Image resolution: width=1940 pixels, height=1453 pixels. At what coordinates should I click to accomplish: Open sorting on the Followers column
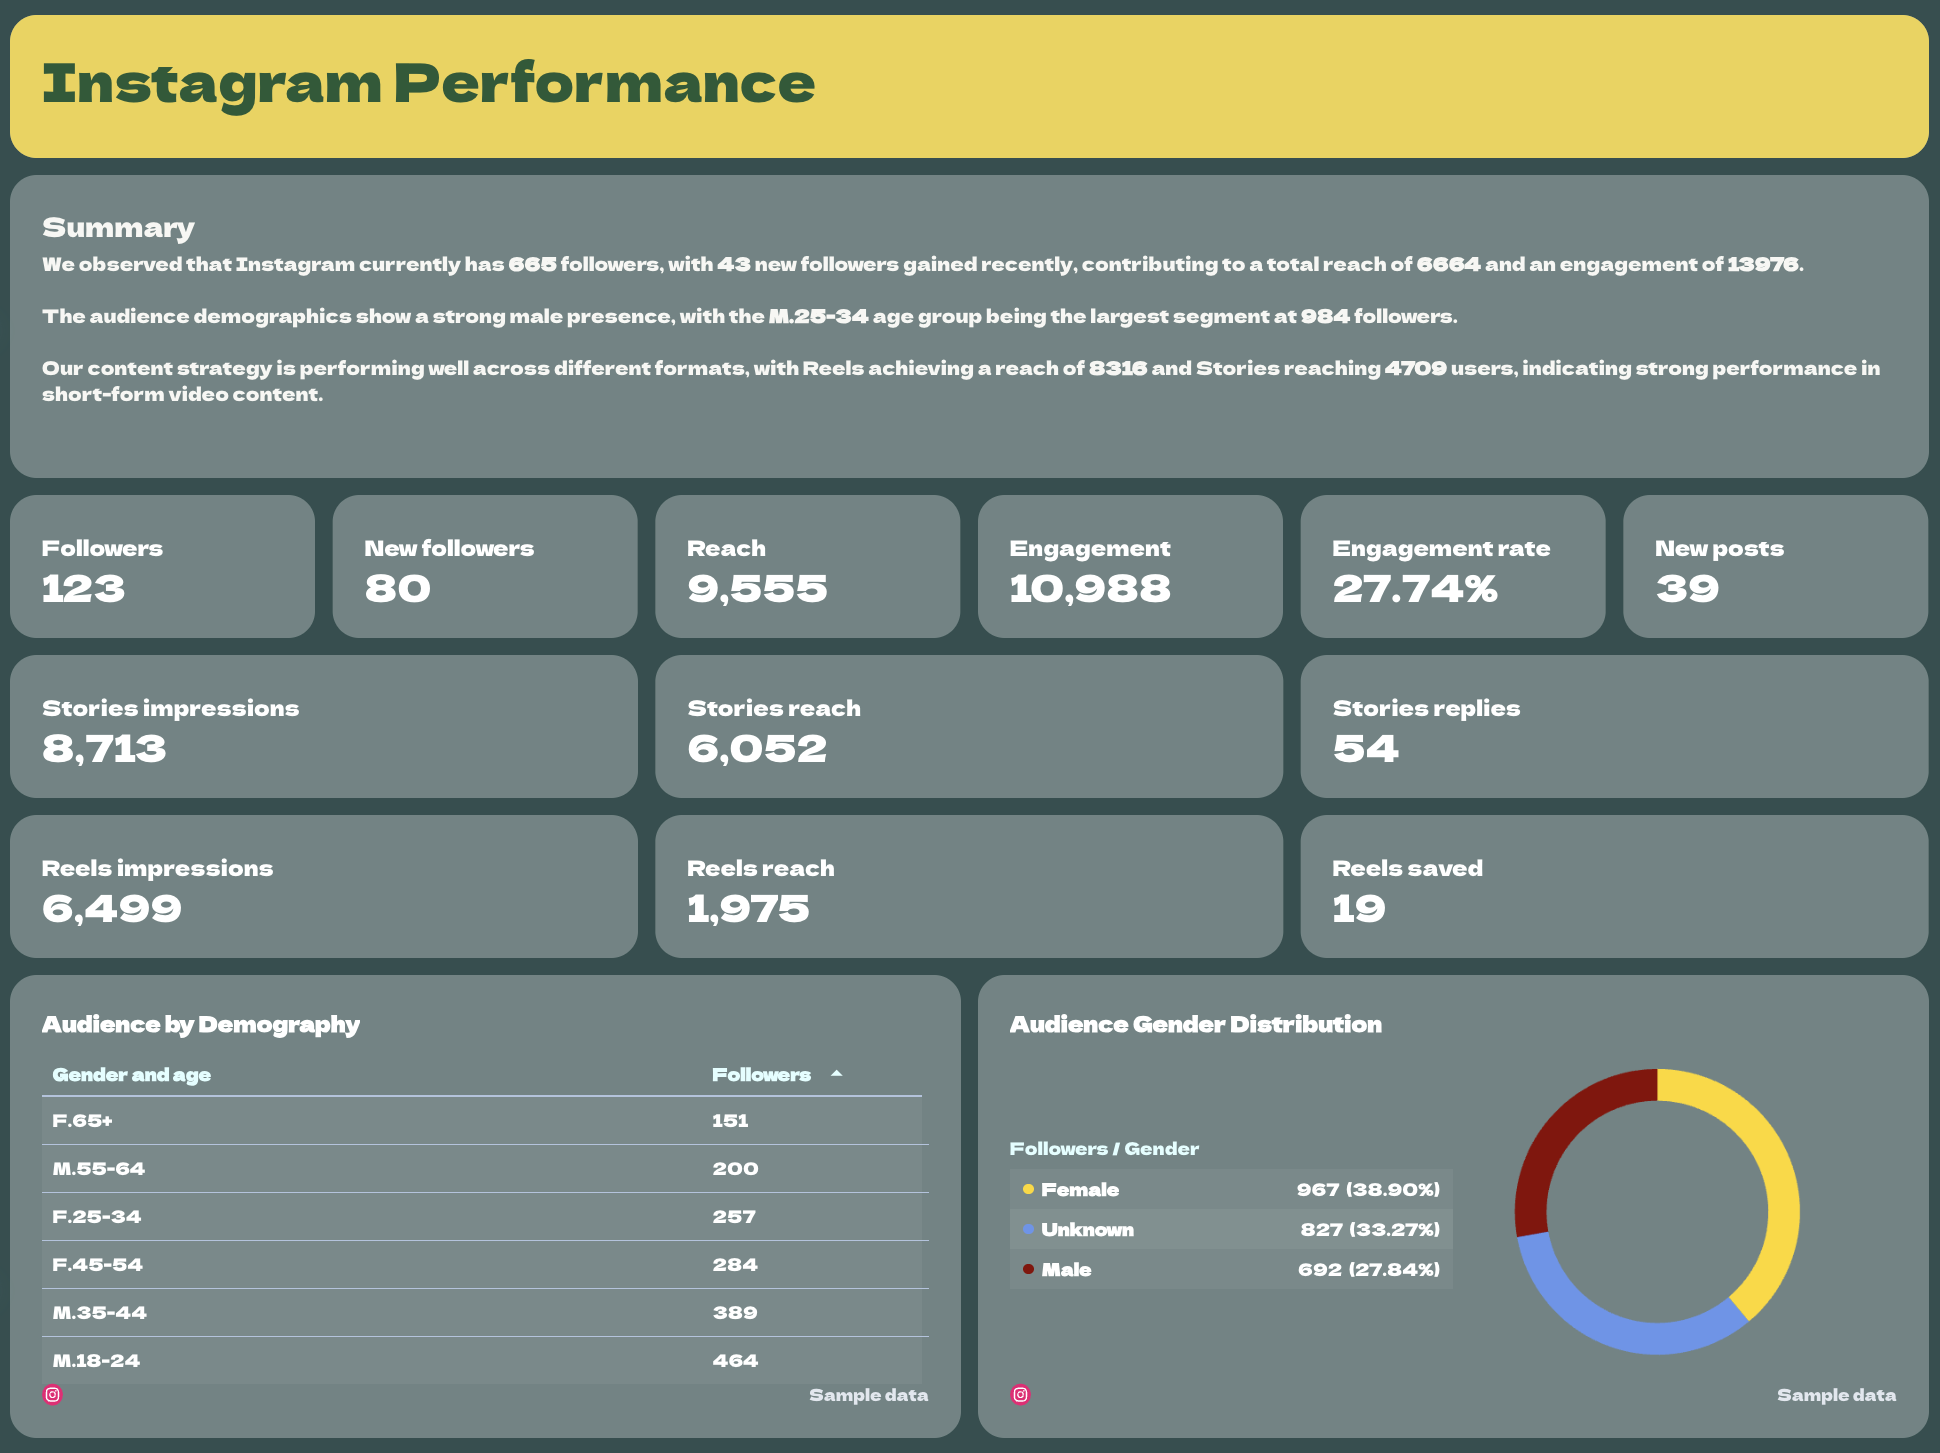[x=760, y=1073]
